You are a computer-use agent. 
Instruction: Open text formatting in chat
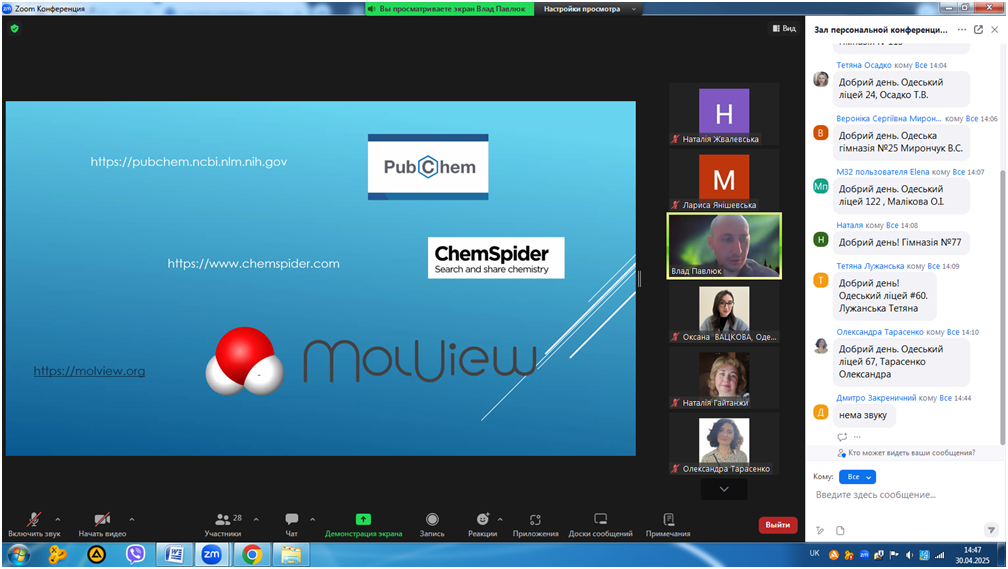[x=820, y=530]
